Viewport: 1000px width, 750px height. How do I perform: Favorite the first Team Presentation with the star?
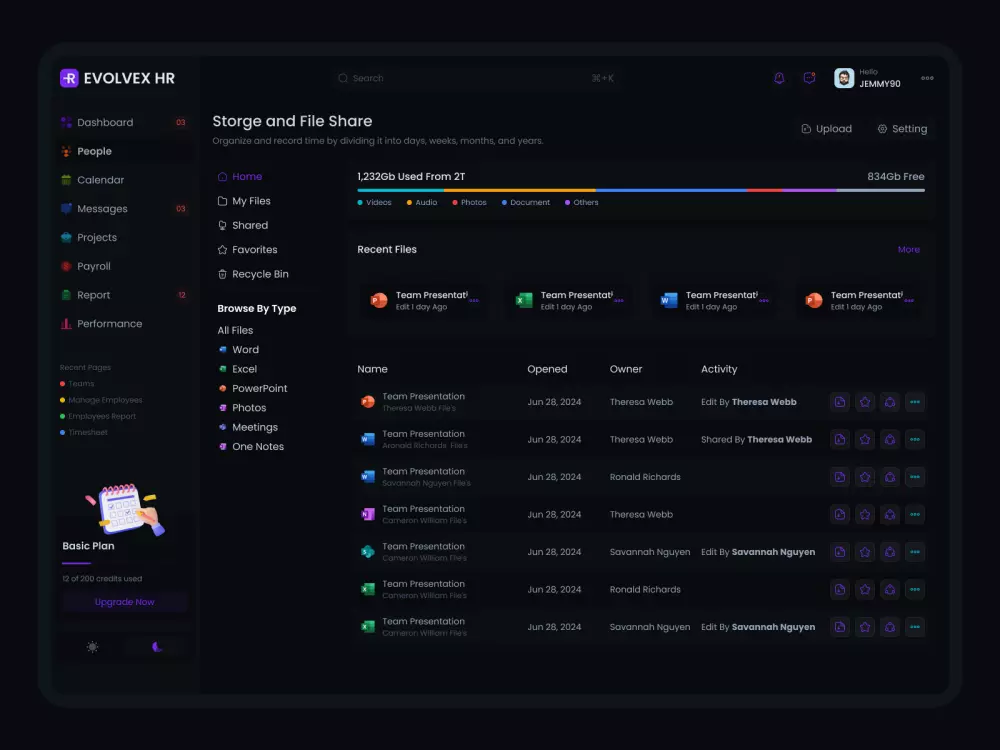(x=865, y=402)
